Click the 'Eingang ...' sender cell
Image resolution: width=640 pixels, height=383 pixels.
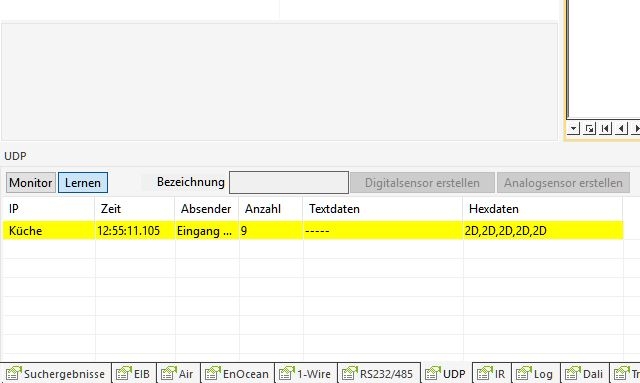(204, 231)
